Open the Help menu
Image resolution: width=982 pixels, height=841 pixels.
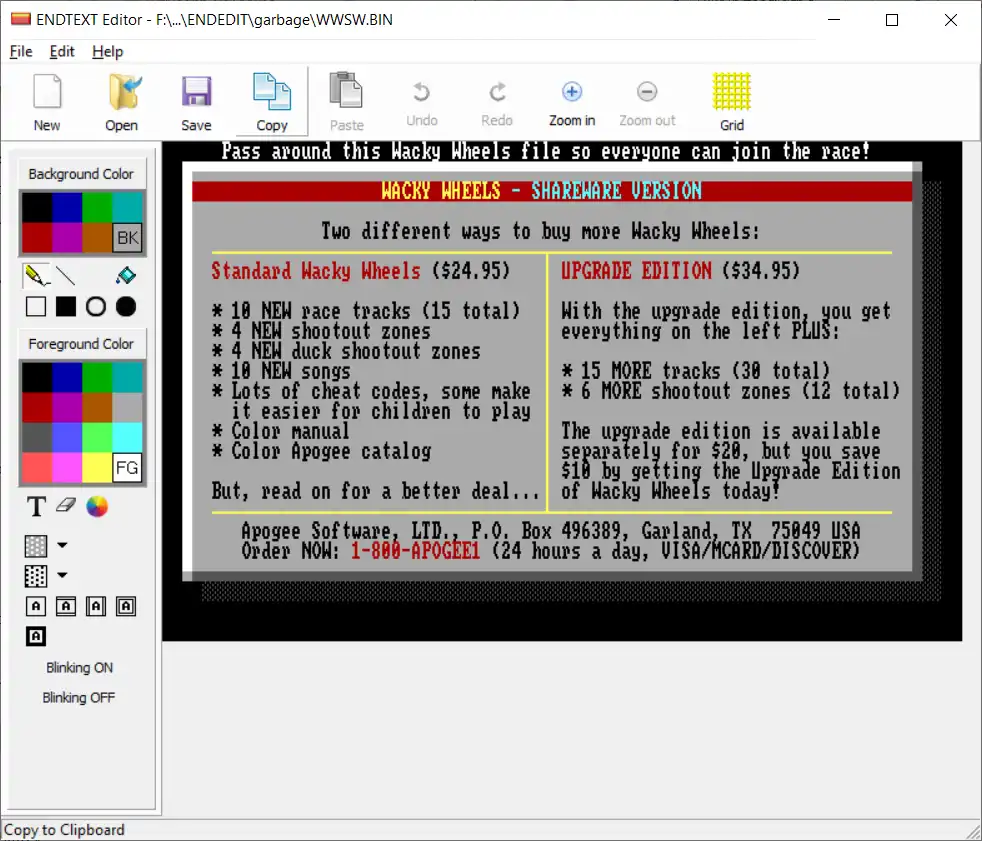click(x=108, y=51)
